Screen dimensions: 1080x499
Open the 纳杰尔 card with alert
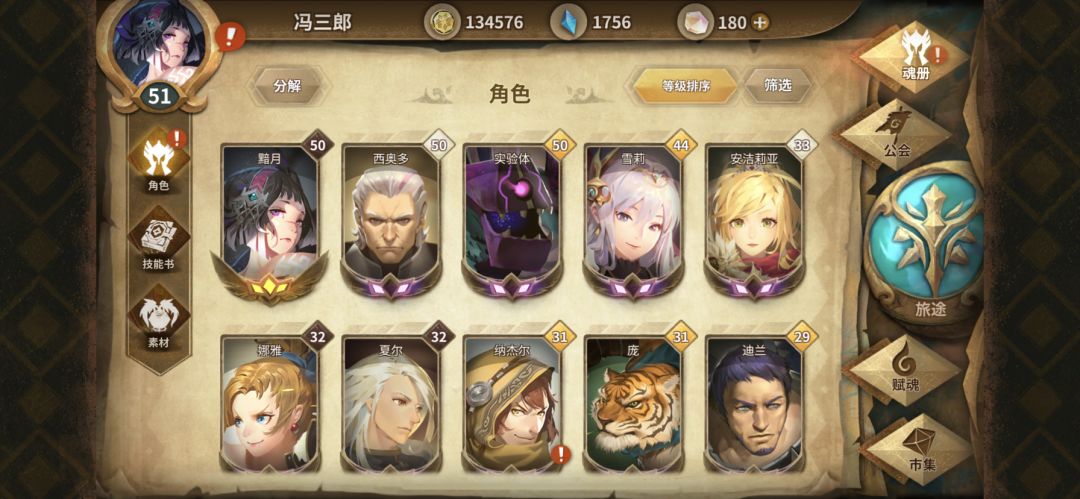coord(512,405)
